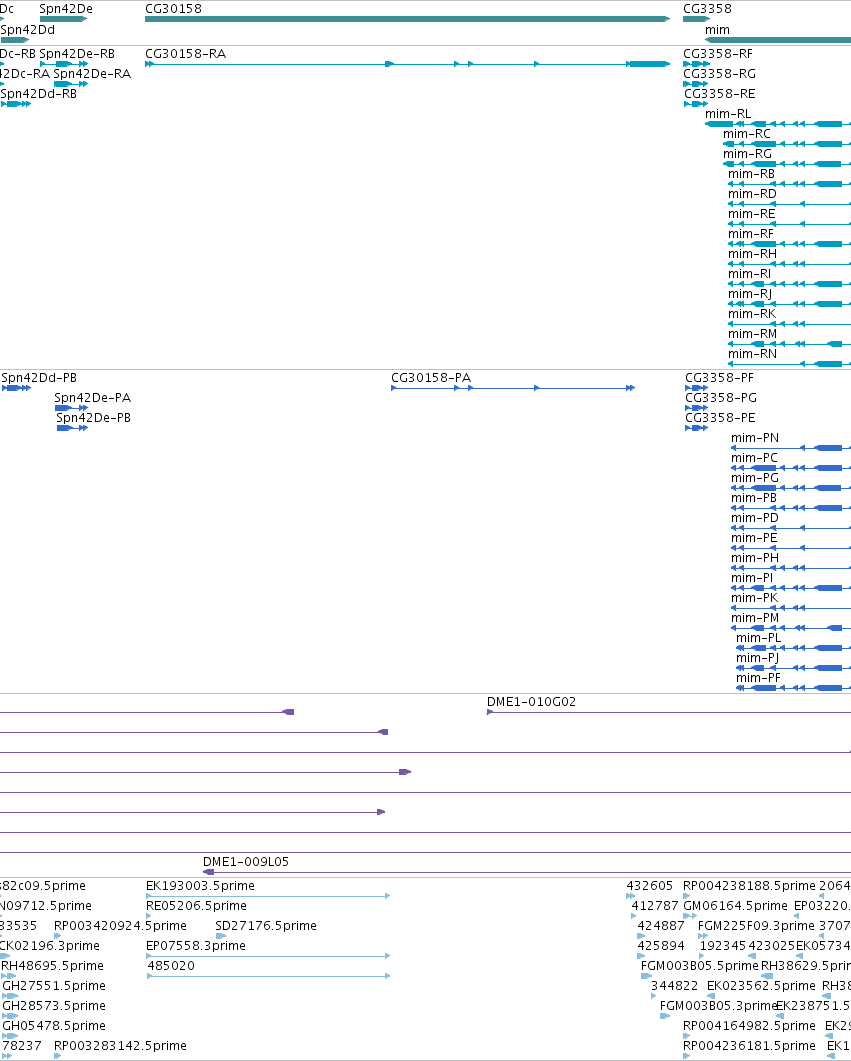Open transcript CG30158-RA

185,53
